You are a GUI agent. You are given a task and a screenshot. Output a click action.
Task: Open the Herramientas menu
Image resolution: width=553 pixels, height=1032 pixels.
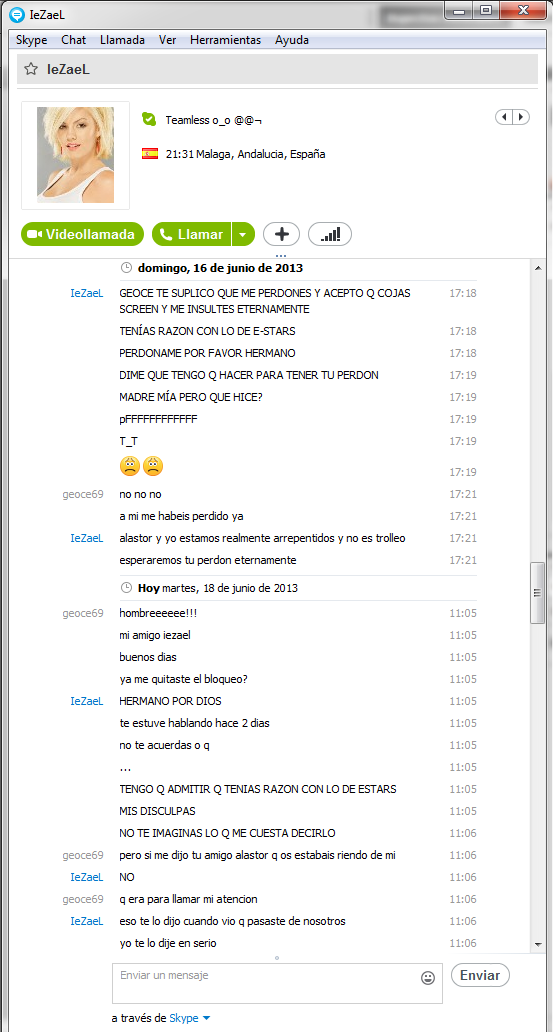click(225, 40)
